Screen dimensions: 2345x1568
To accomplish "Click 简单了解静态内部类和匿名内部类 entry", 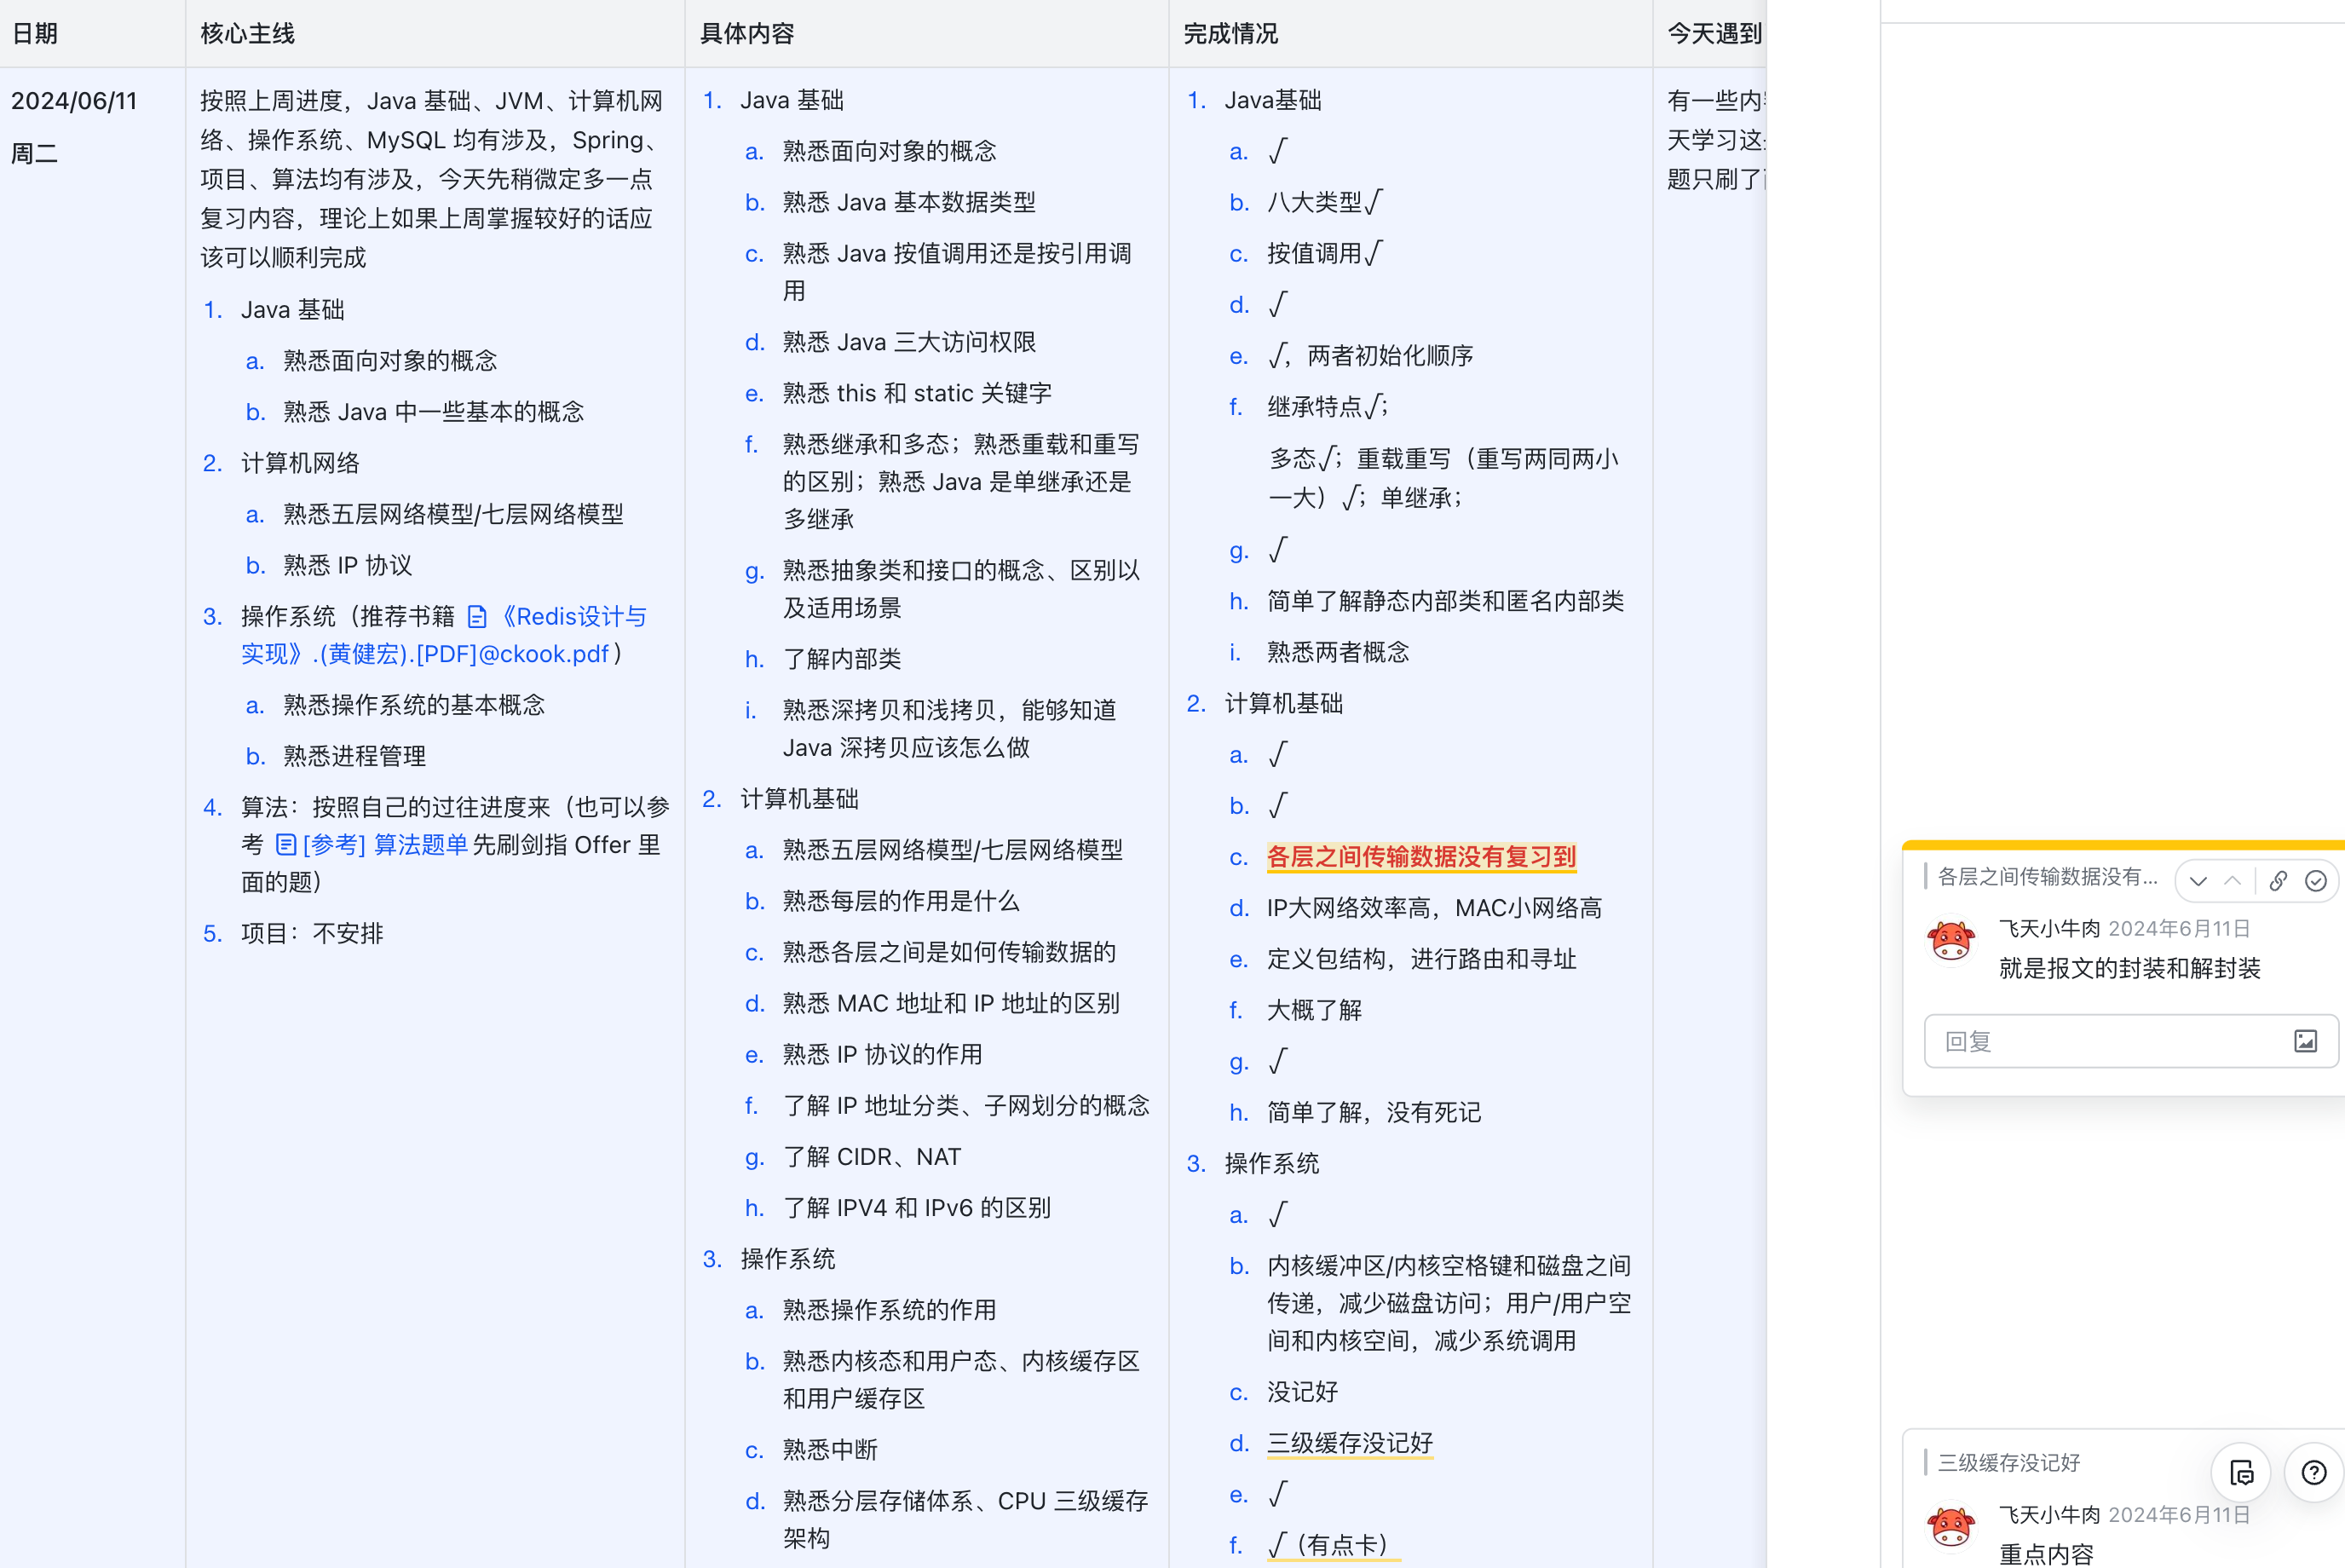I will (1445, 601).
